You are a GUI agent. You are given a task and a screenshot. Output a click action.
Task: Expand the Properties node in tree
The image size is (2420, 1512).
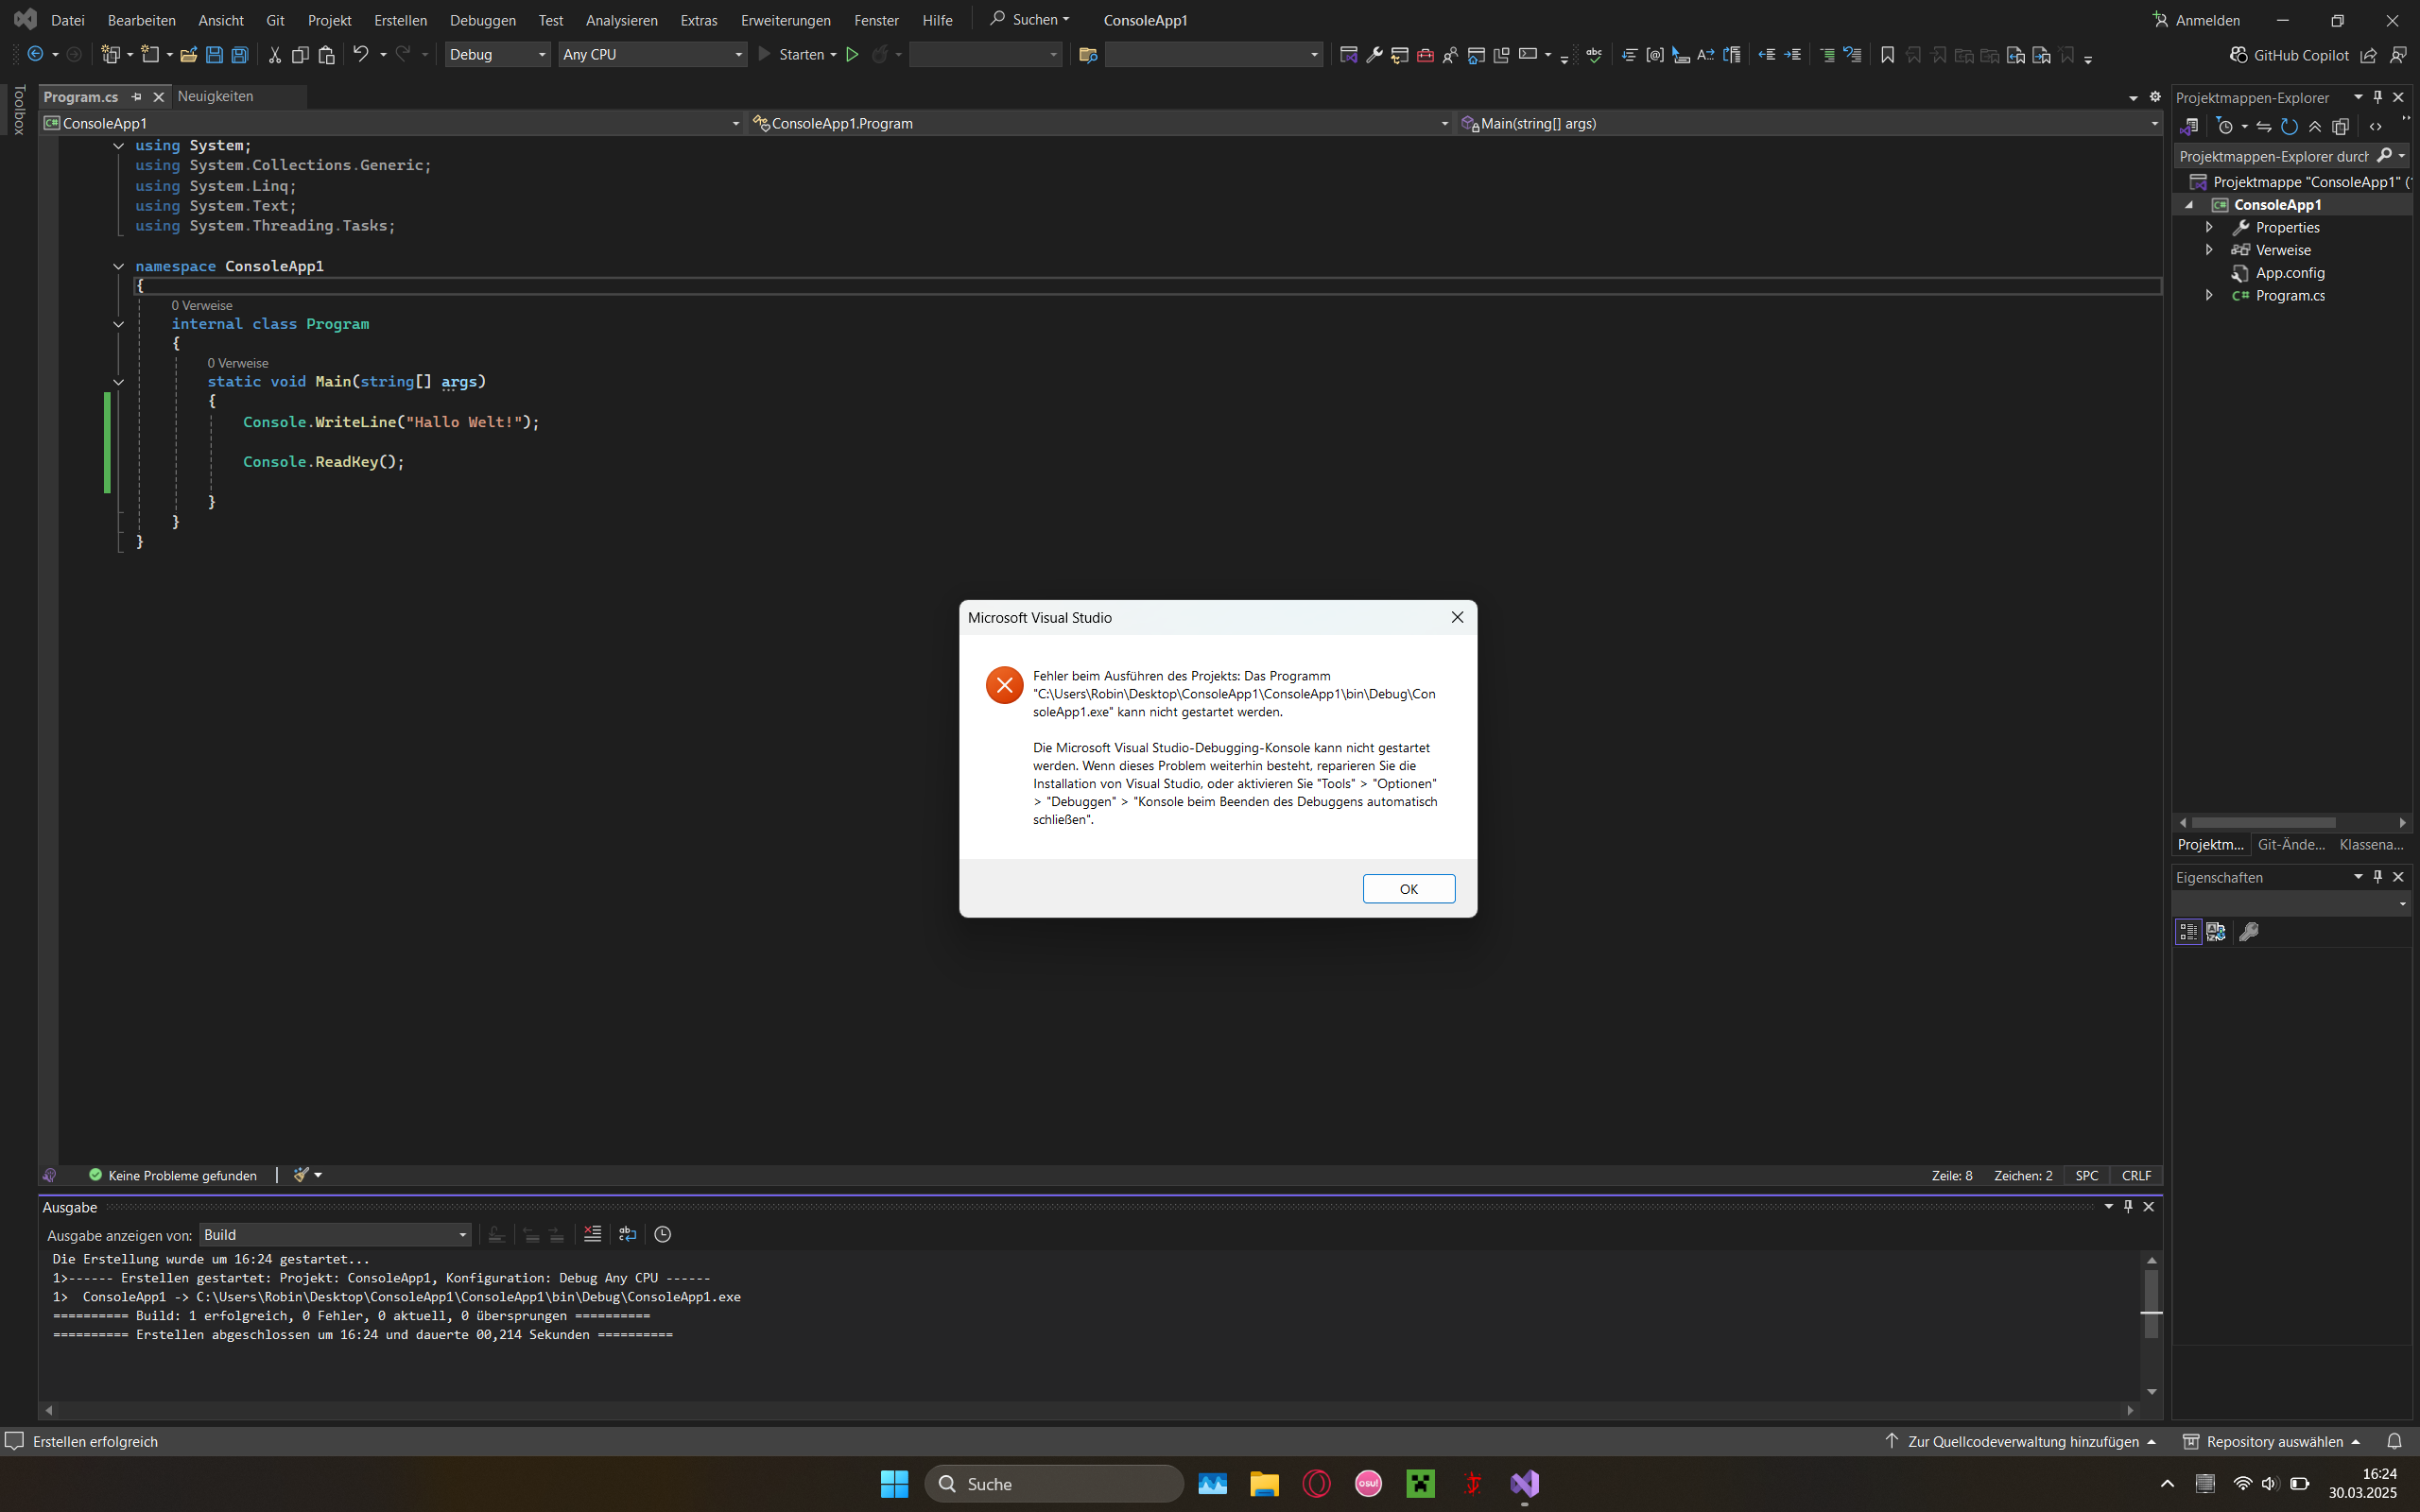(2209, 227)
